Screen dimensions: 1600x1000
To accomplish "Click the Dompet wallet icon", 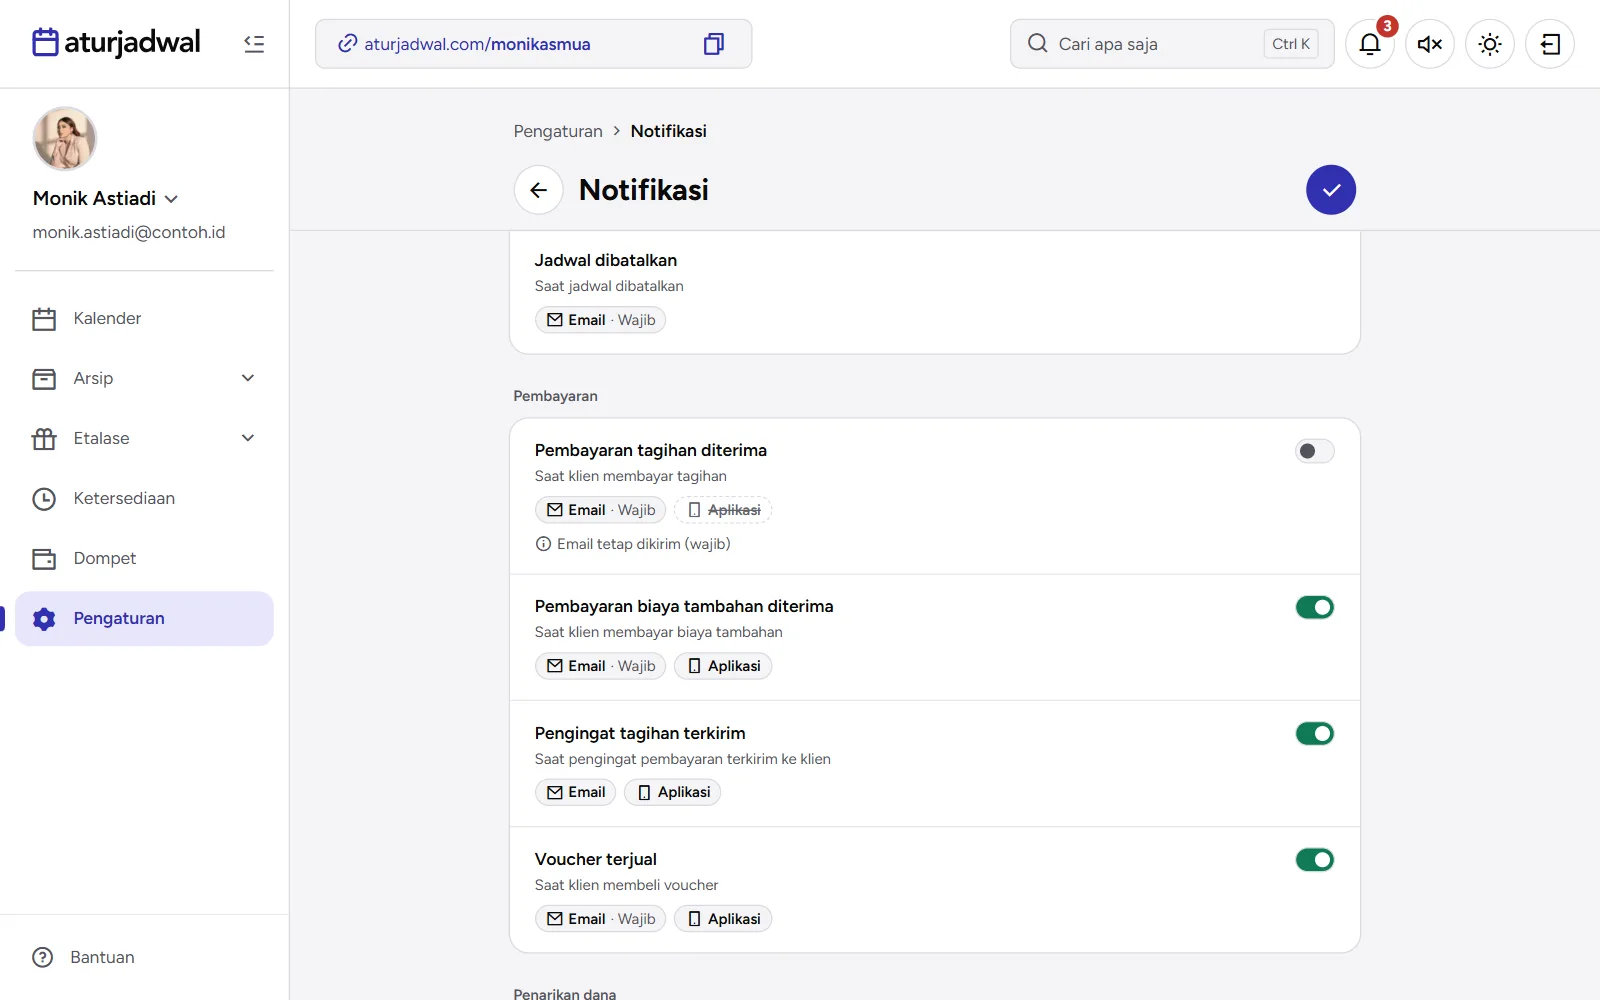I will coord(44,559).
